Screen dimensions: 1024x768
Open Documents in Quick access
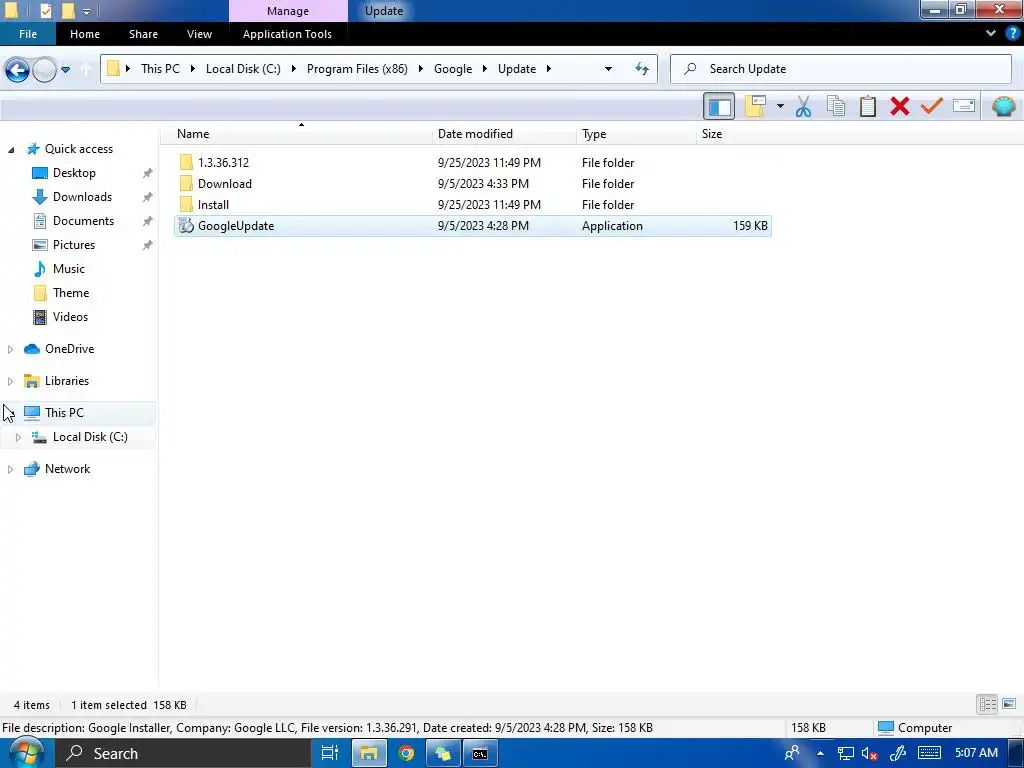point(83,221)
